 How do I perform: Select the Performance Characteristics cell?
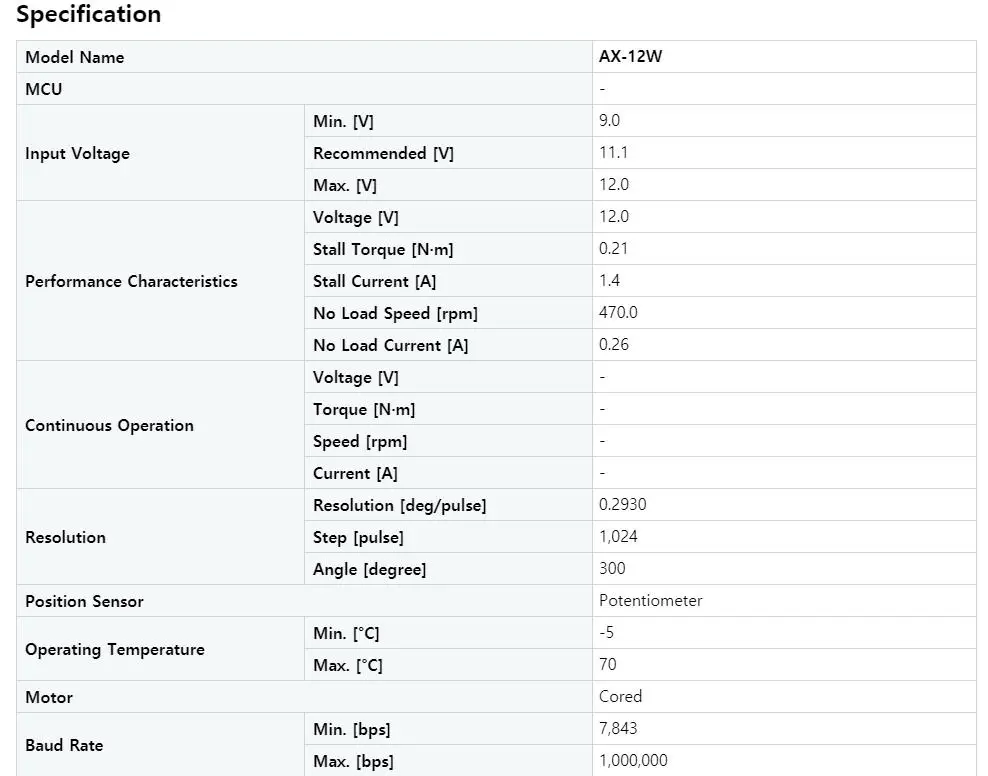pyautogui.click(x=160, y=281)
